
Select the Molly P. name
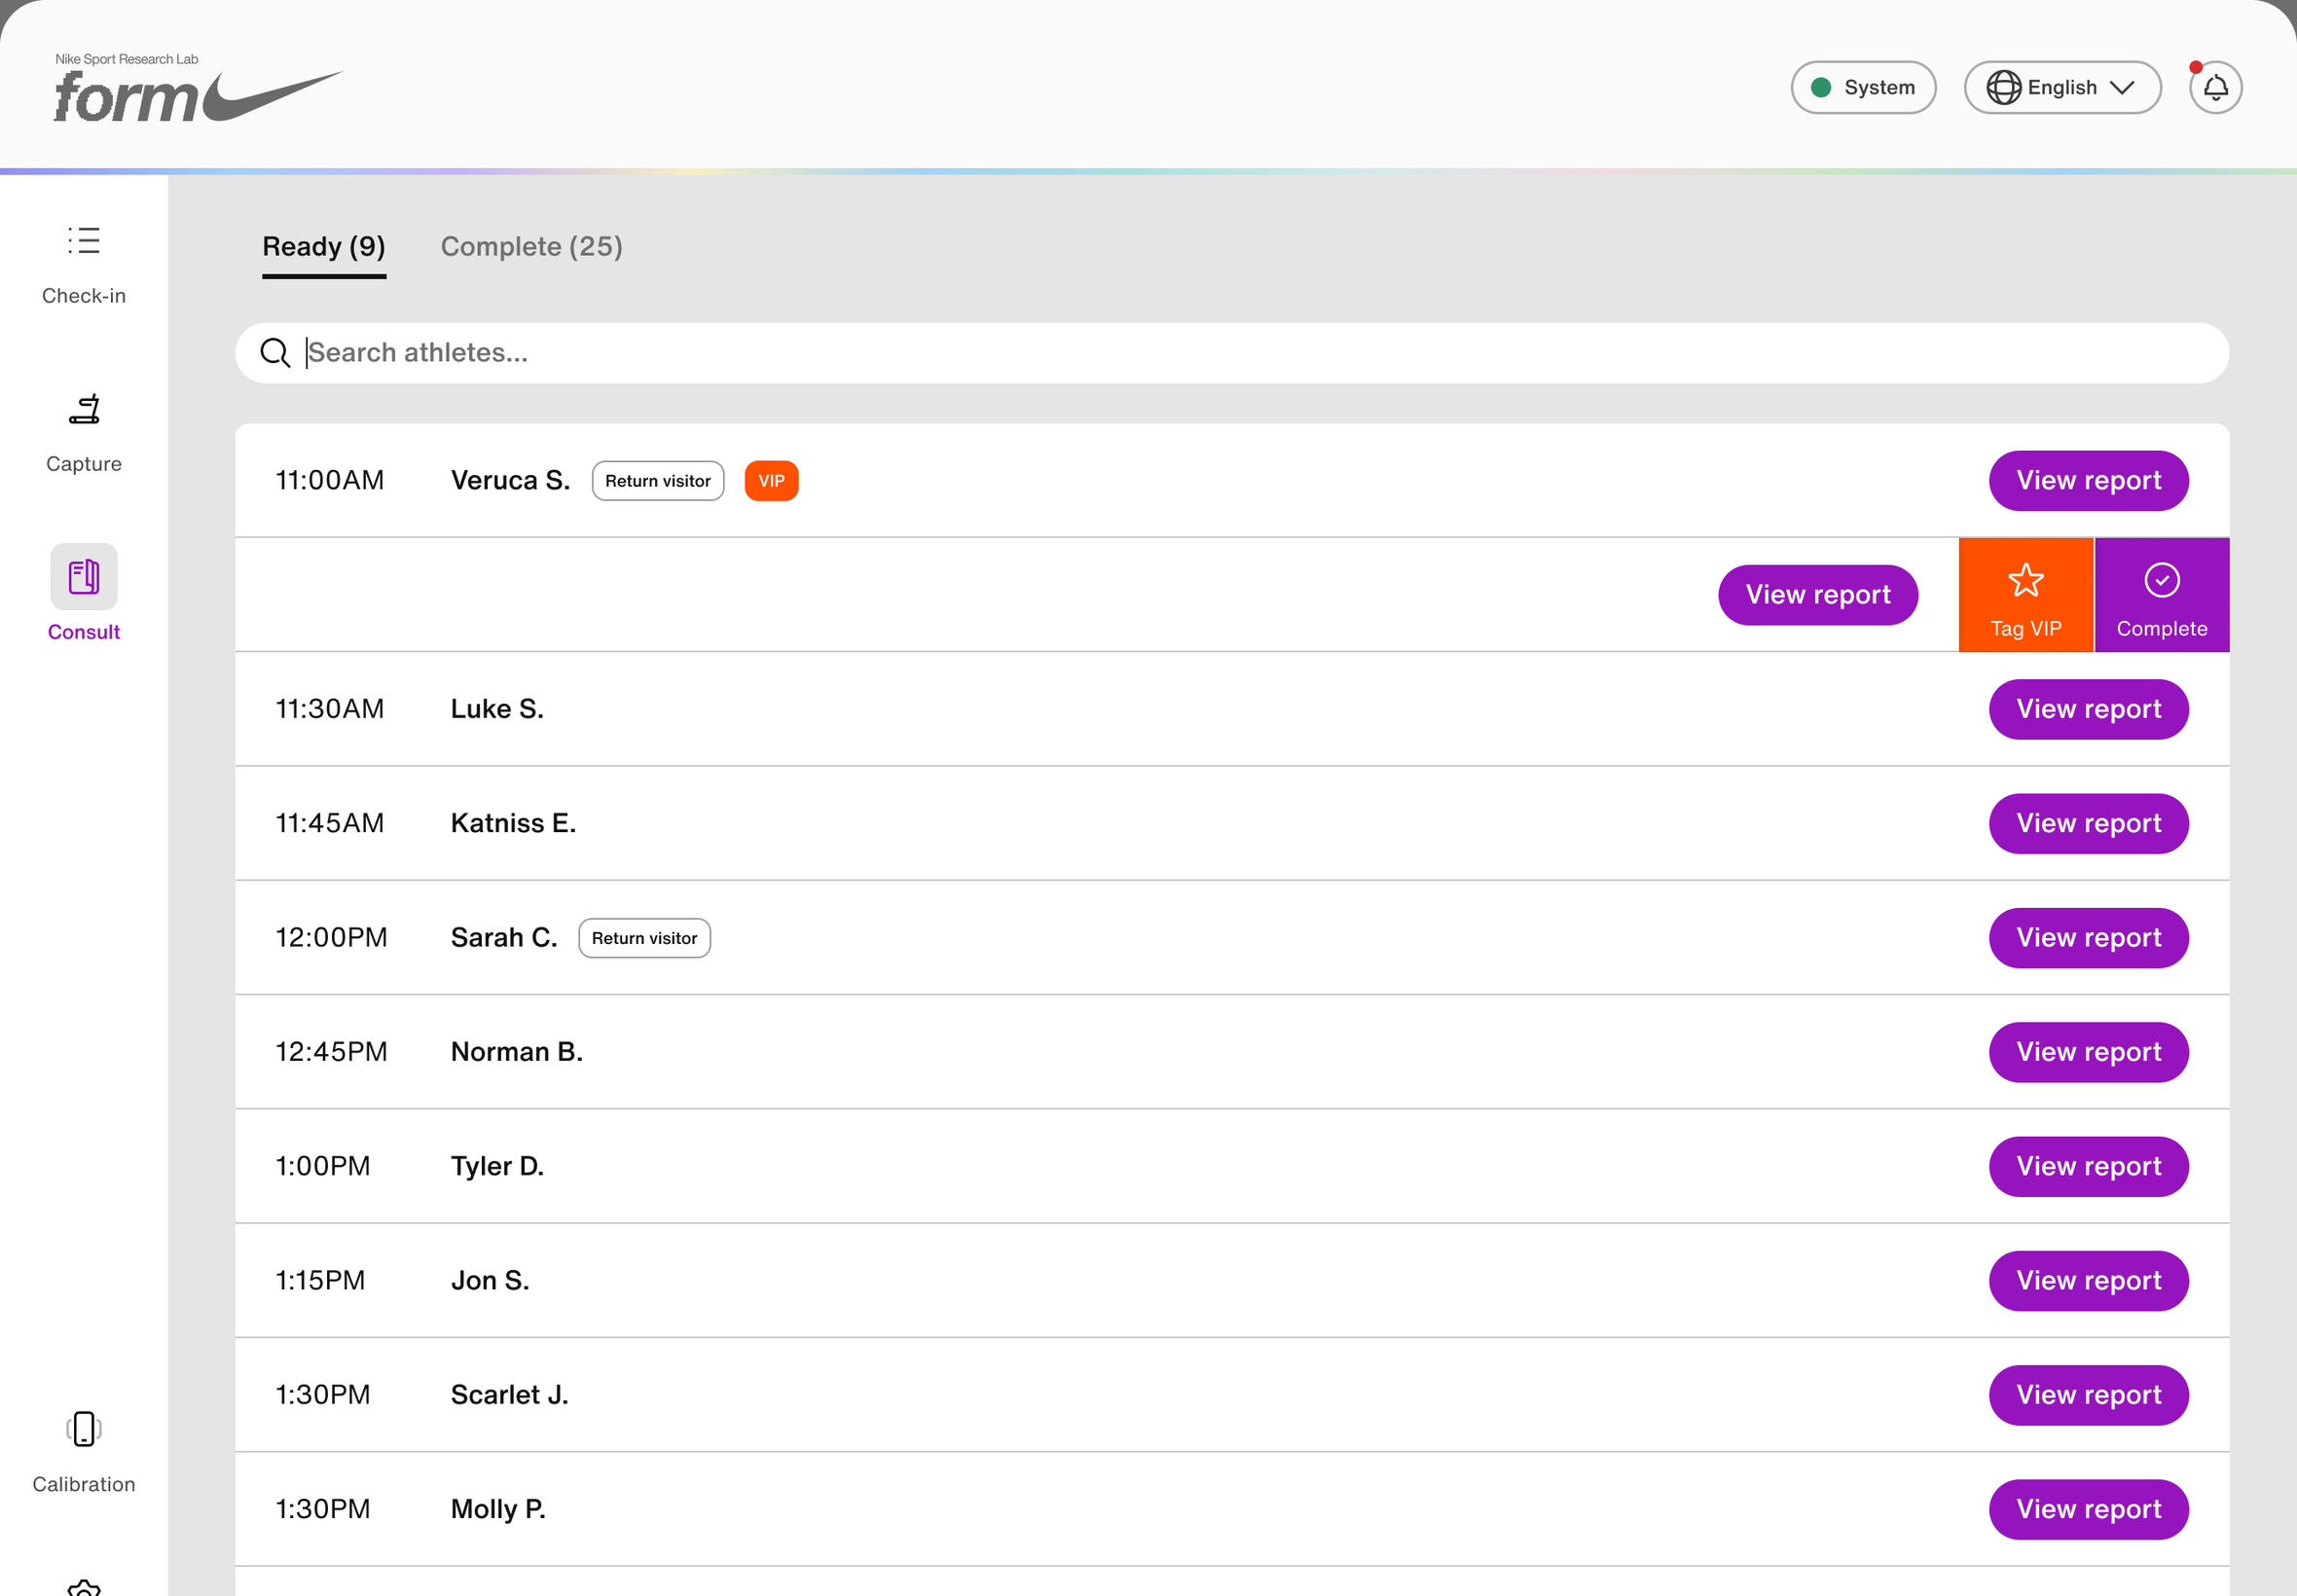498,1510
